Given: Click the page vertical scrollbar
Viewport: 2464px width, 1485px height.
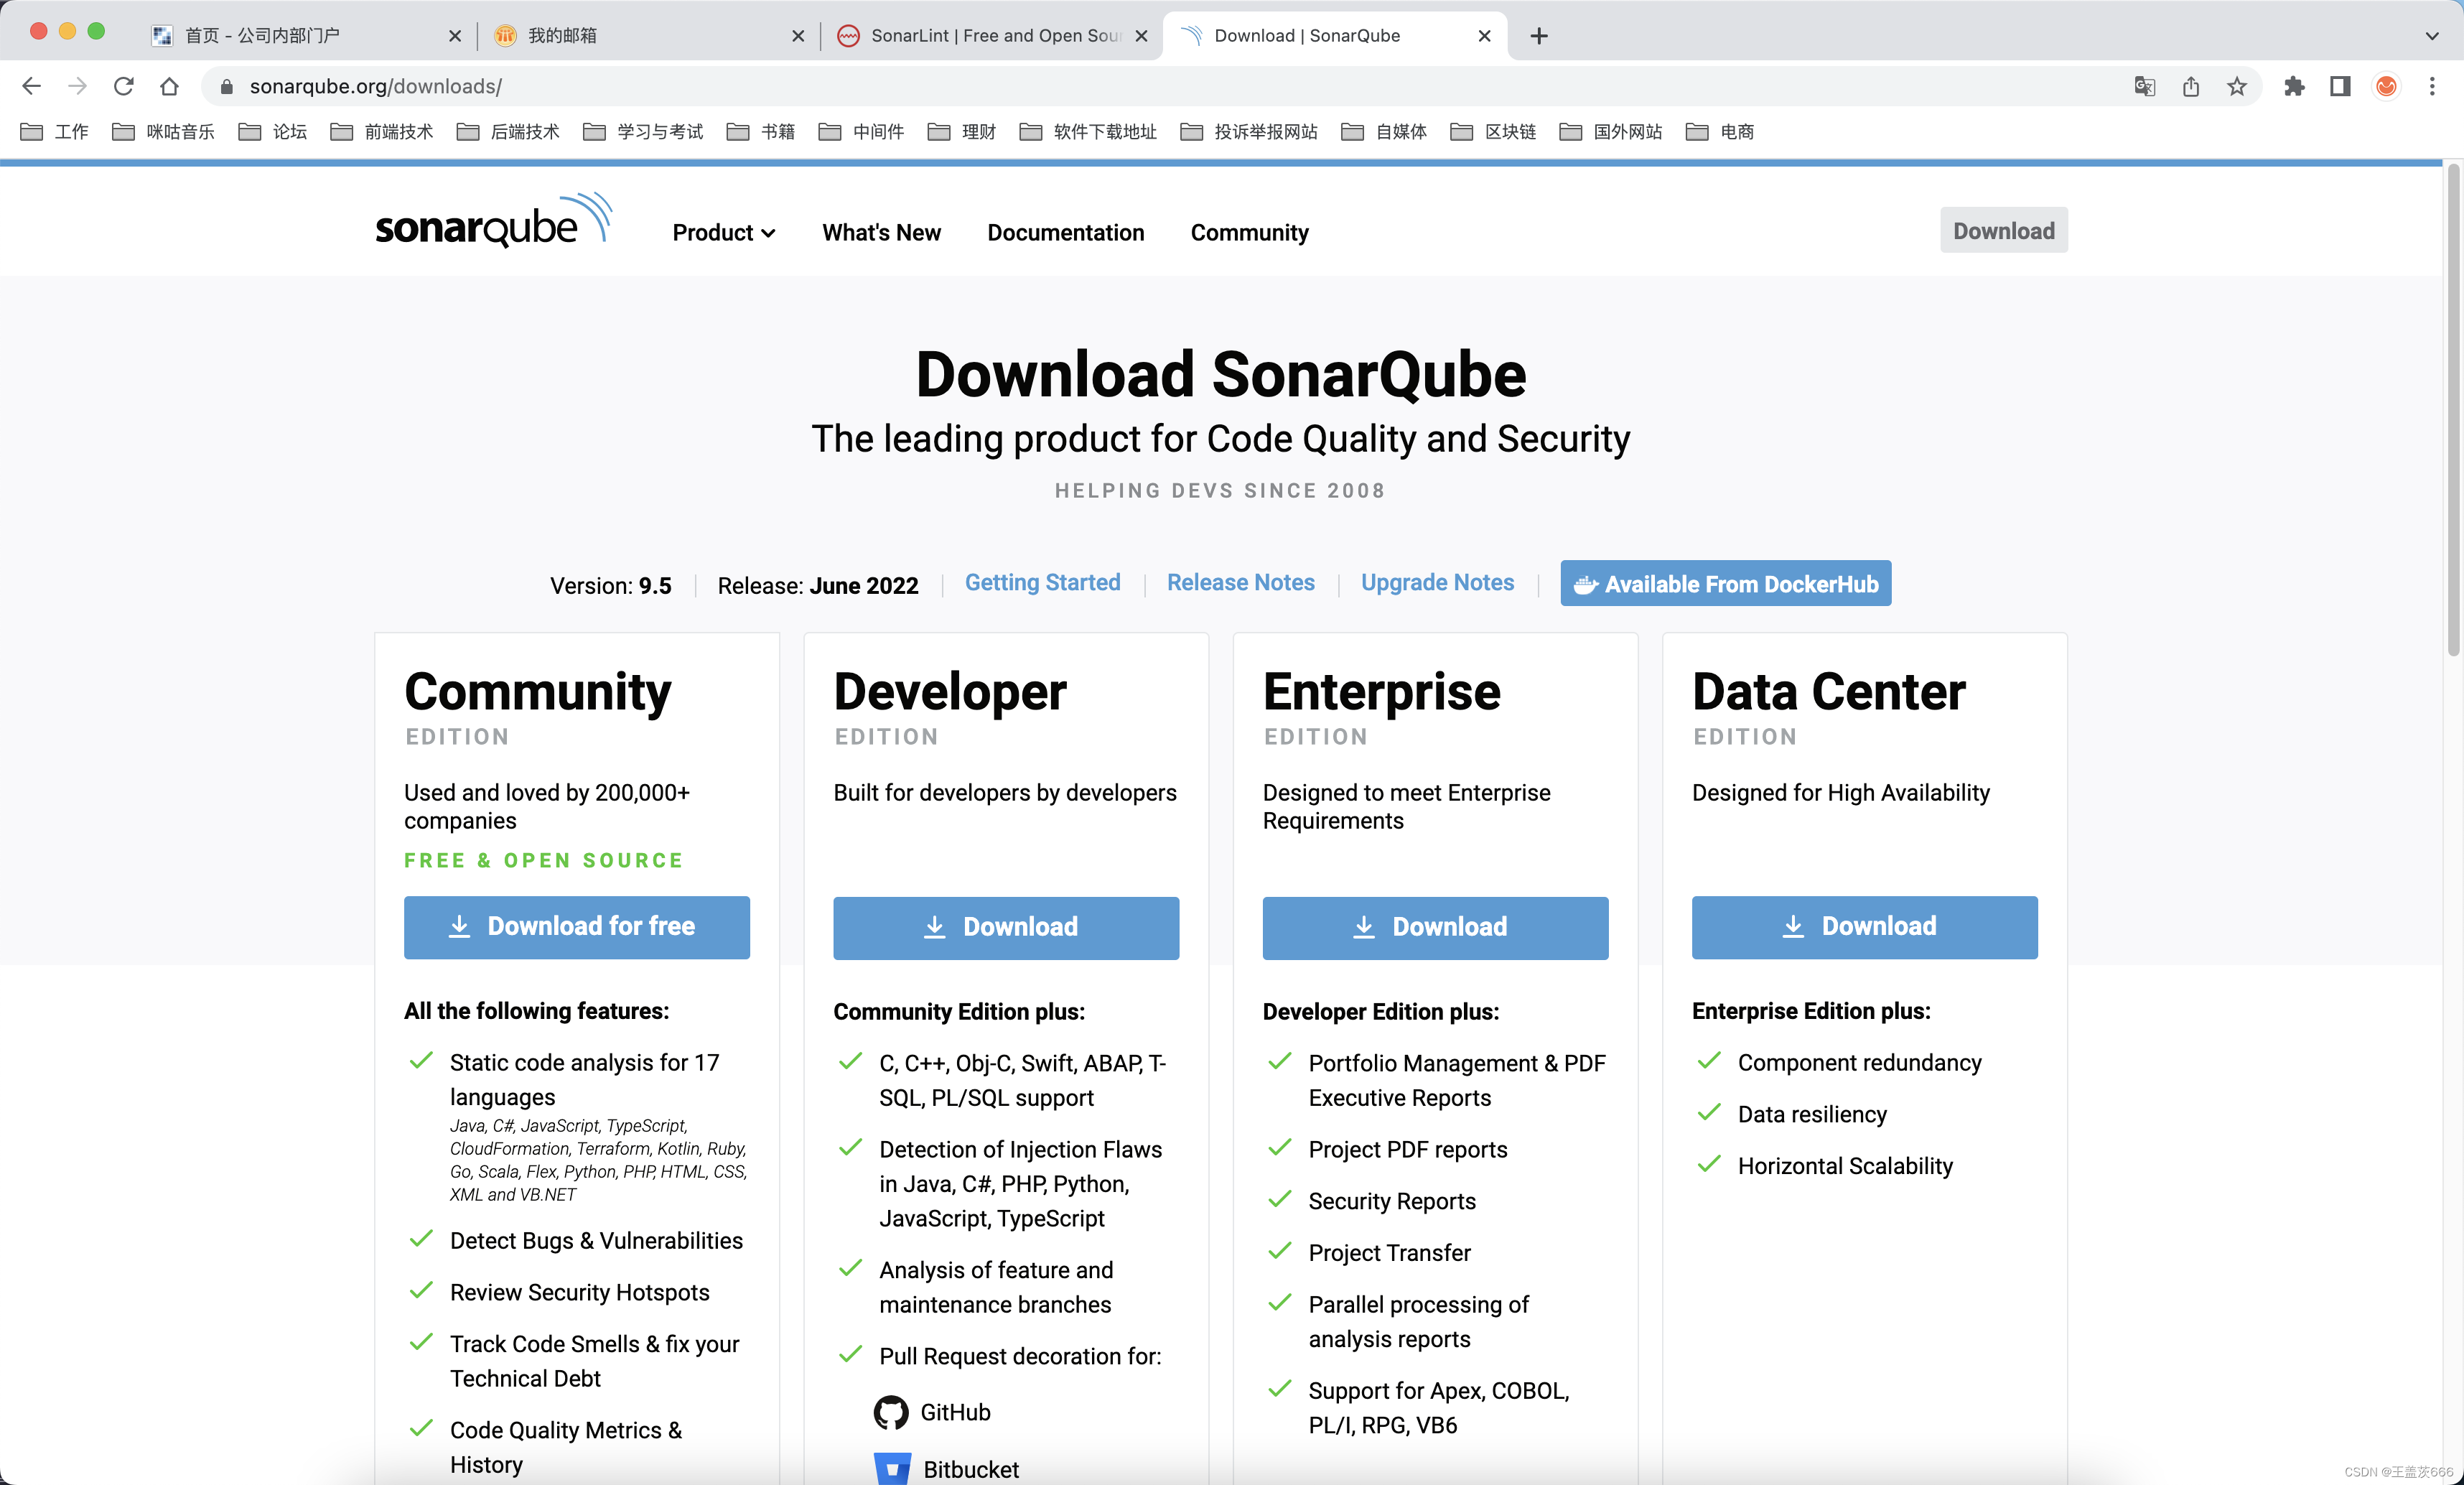Looking at the screenshot, I should [2453, 410].
